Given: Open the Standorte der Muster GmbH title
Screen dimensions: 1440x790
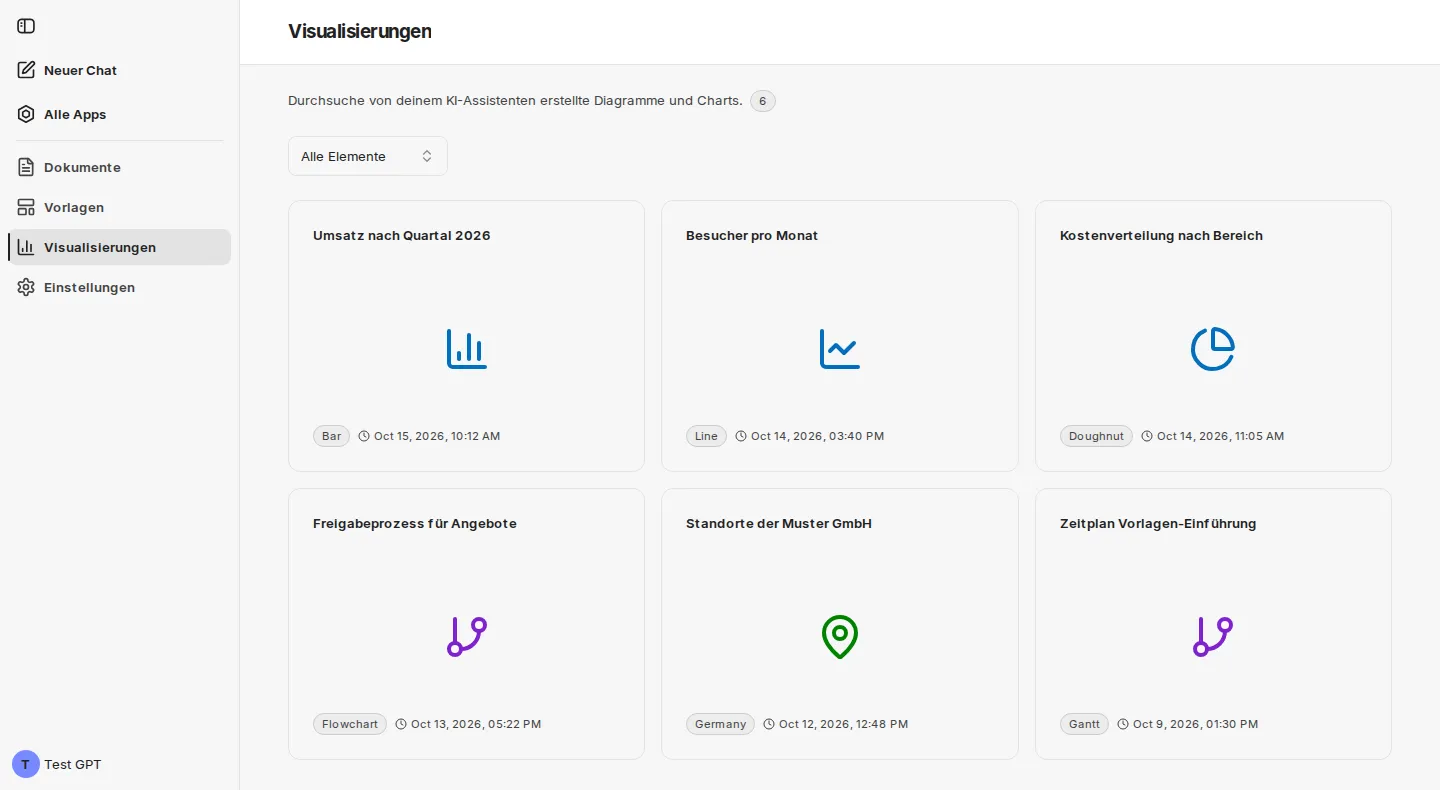Looking at the screenshot, I should 779,524.
